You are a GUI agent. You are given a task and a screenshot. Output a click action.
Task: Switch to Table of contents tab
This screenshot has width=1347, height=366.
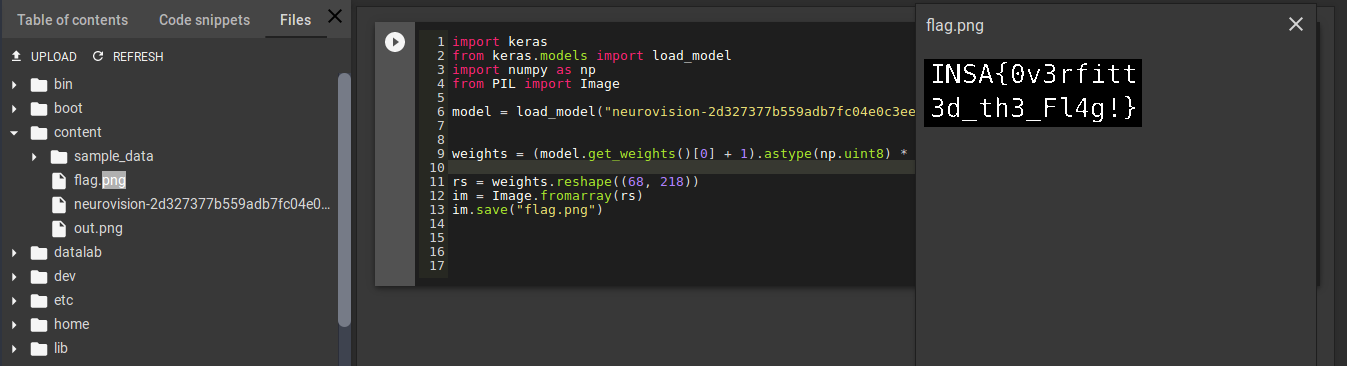pos(73,20)
